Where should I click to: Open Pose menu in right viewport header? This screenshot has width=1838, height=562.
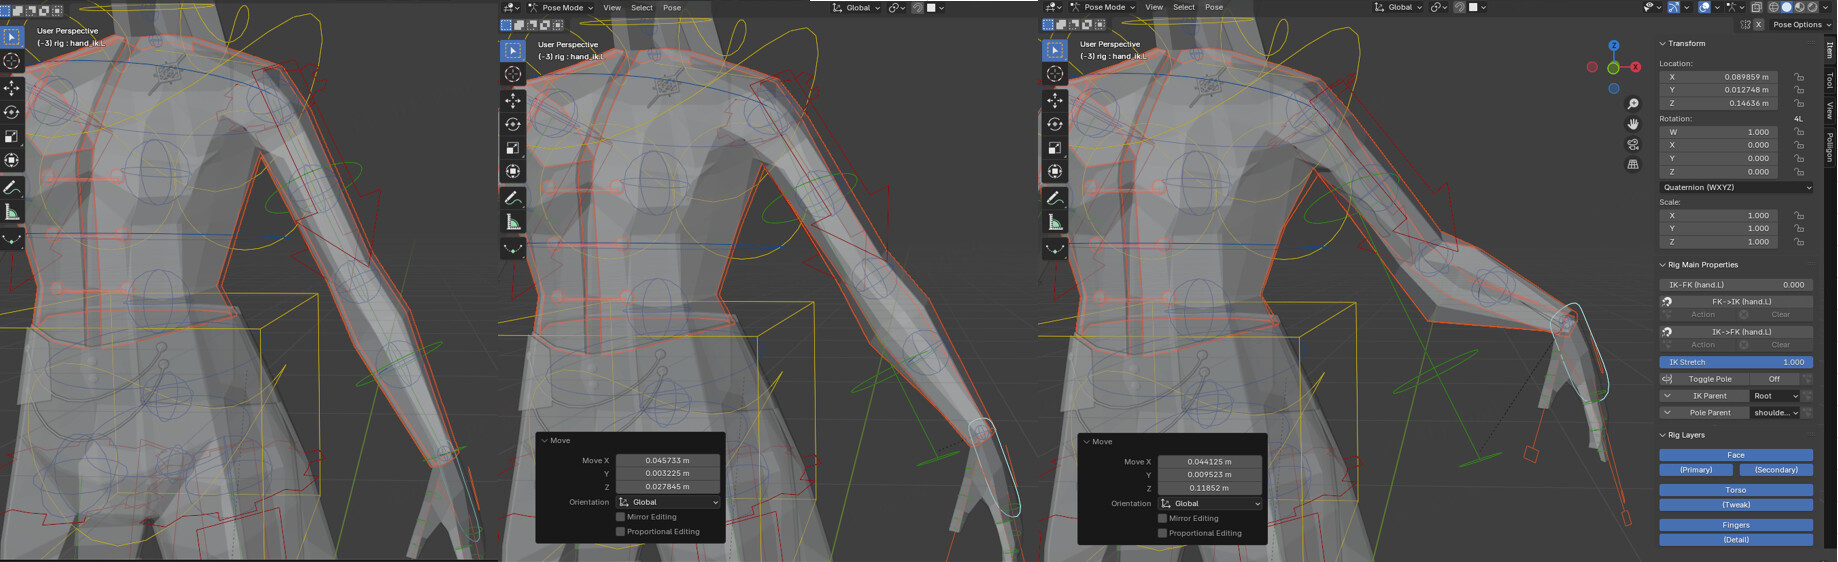click(x=1214, y=7)
